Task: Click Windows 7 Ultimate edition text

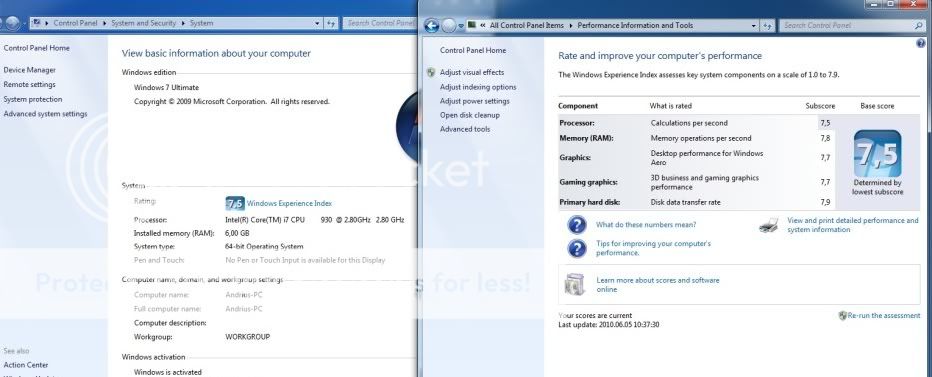Action: click(x=166, y=87)
